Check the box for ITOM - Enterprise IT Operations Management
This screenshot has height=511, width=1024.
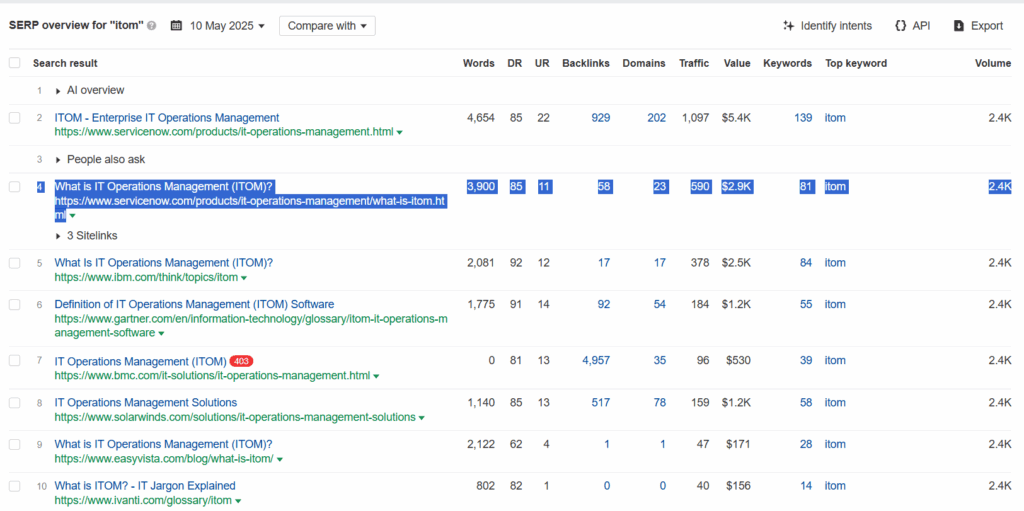14,118
